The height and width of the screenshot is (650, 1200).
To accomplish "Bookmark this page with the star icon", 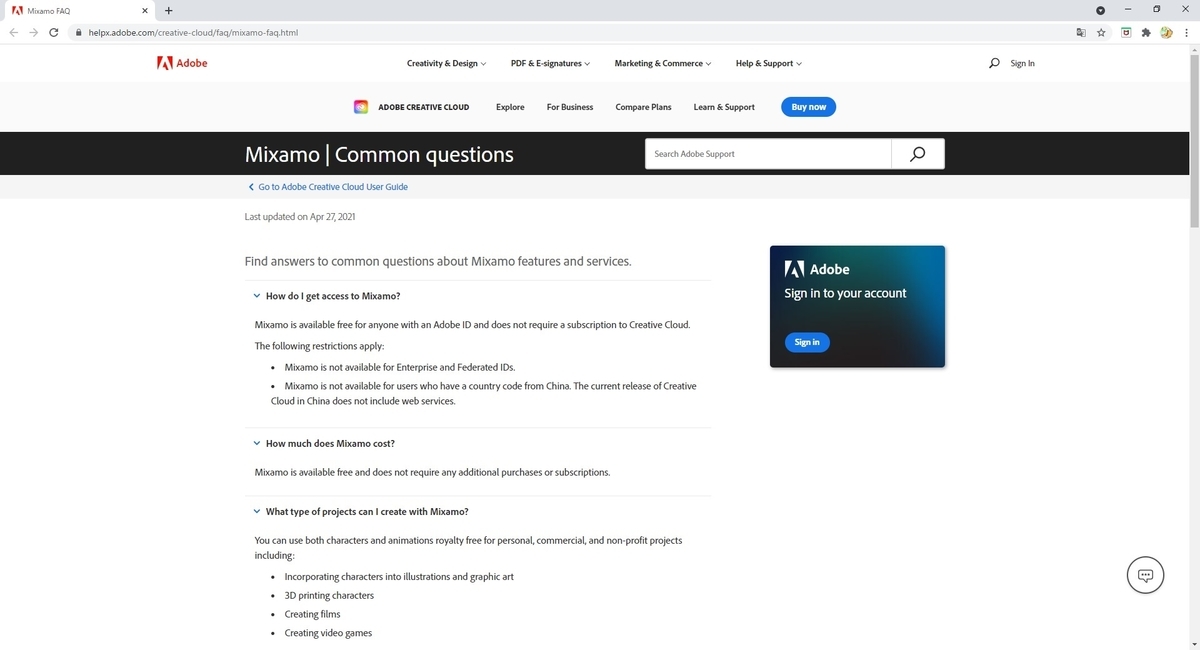I will click(1101, 32).
